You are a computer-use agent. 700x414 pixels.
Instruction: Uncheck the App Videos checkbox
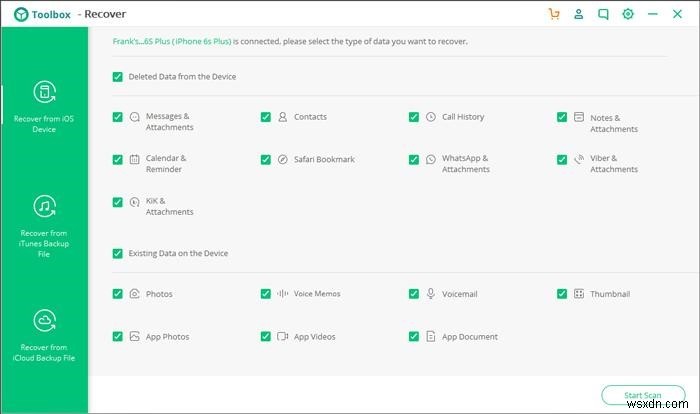coord(266,337)
